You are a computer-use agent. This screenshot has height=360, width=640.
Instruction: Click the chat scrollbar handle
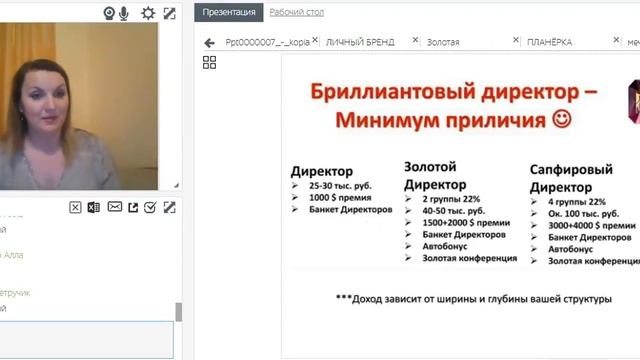(x=179, y=312)
